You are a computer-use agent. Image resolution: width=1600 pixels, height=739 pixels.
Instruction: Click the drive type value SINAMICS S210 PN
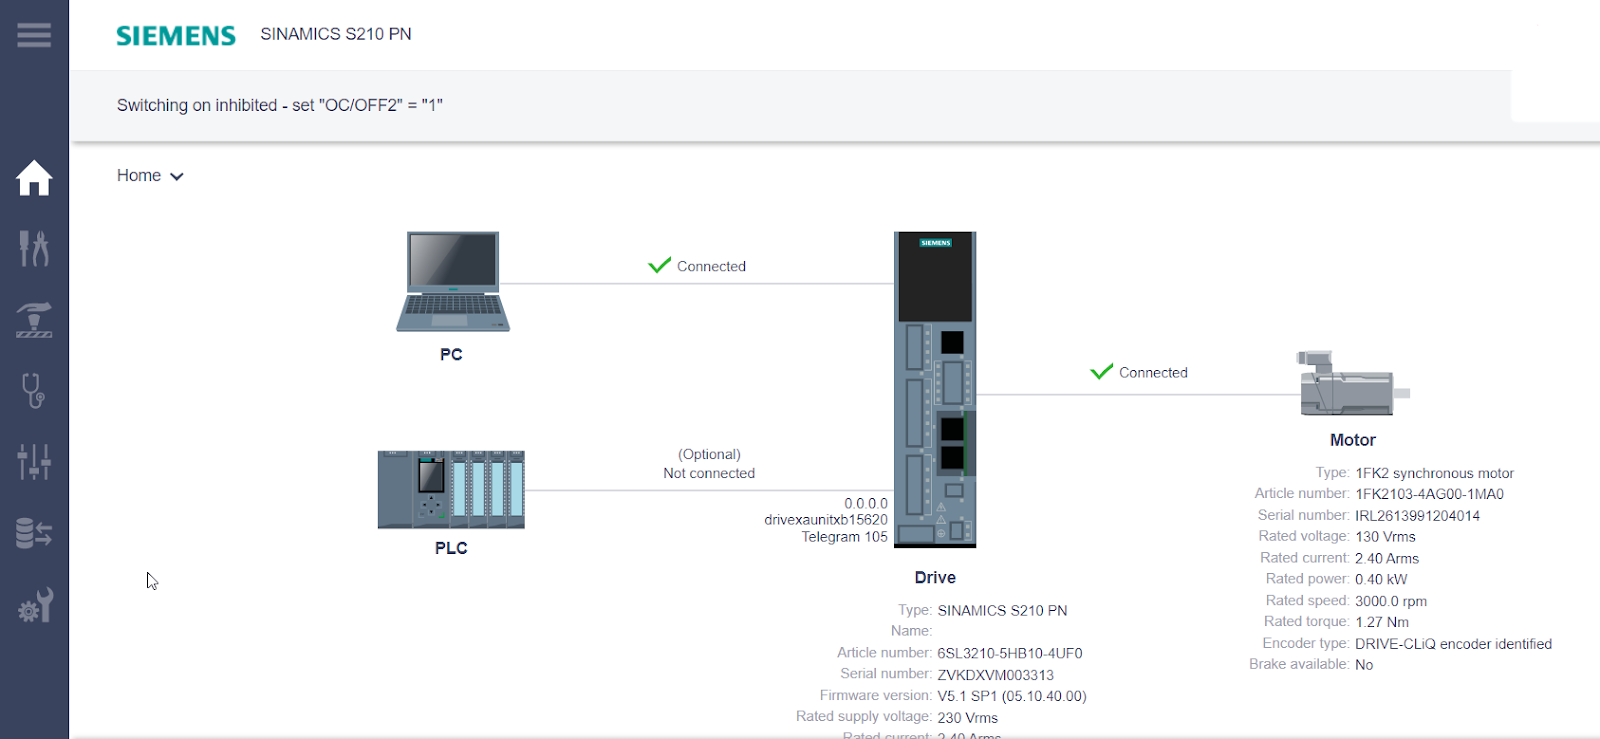coord(1002,610)
